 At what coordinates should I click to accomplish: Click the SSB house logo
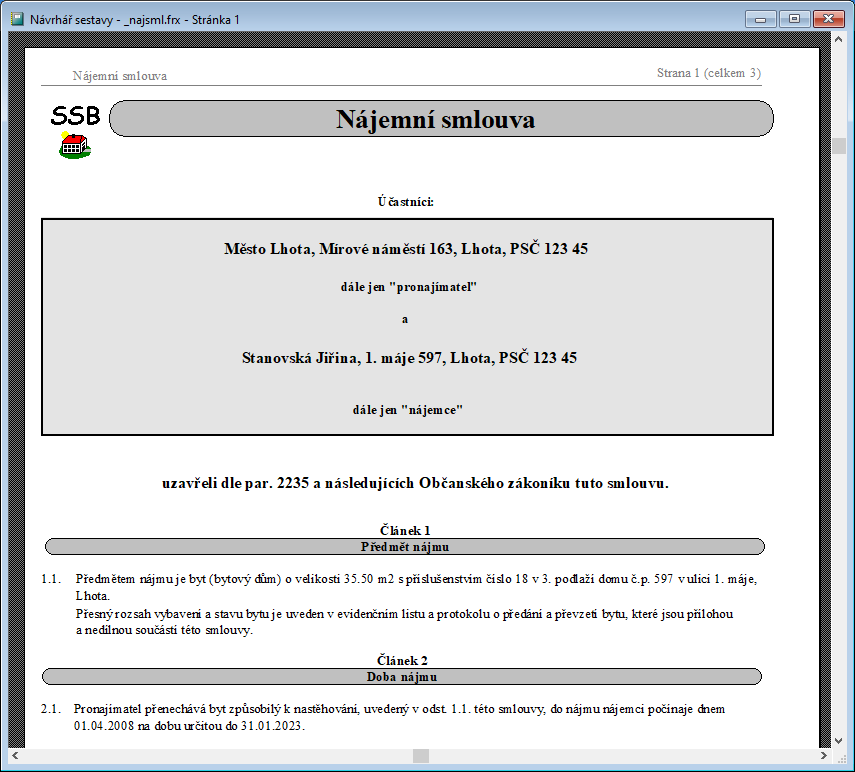(75, 131)
